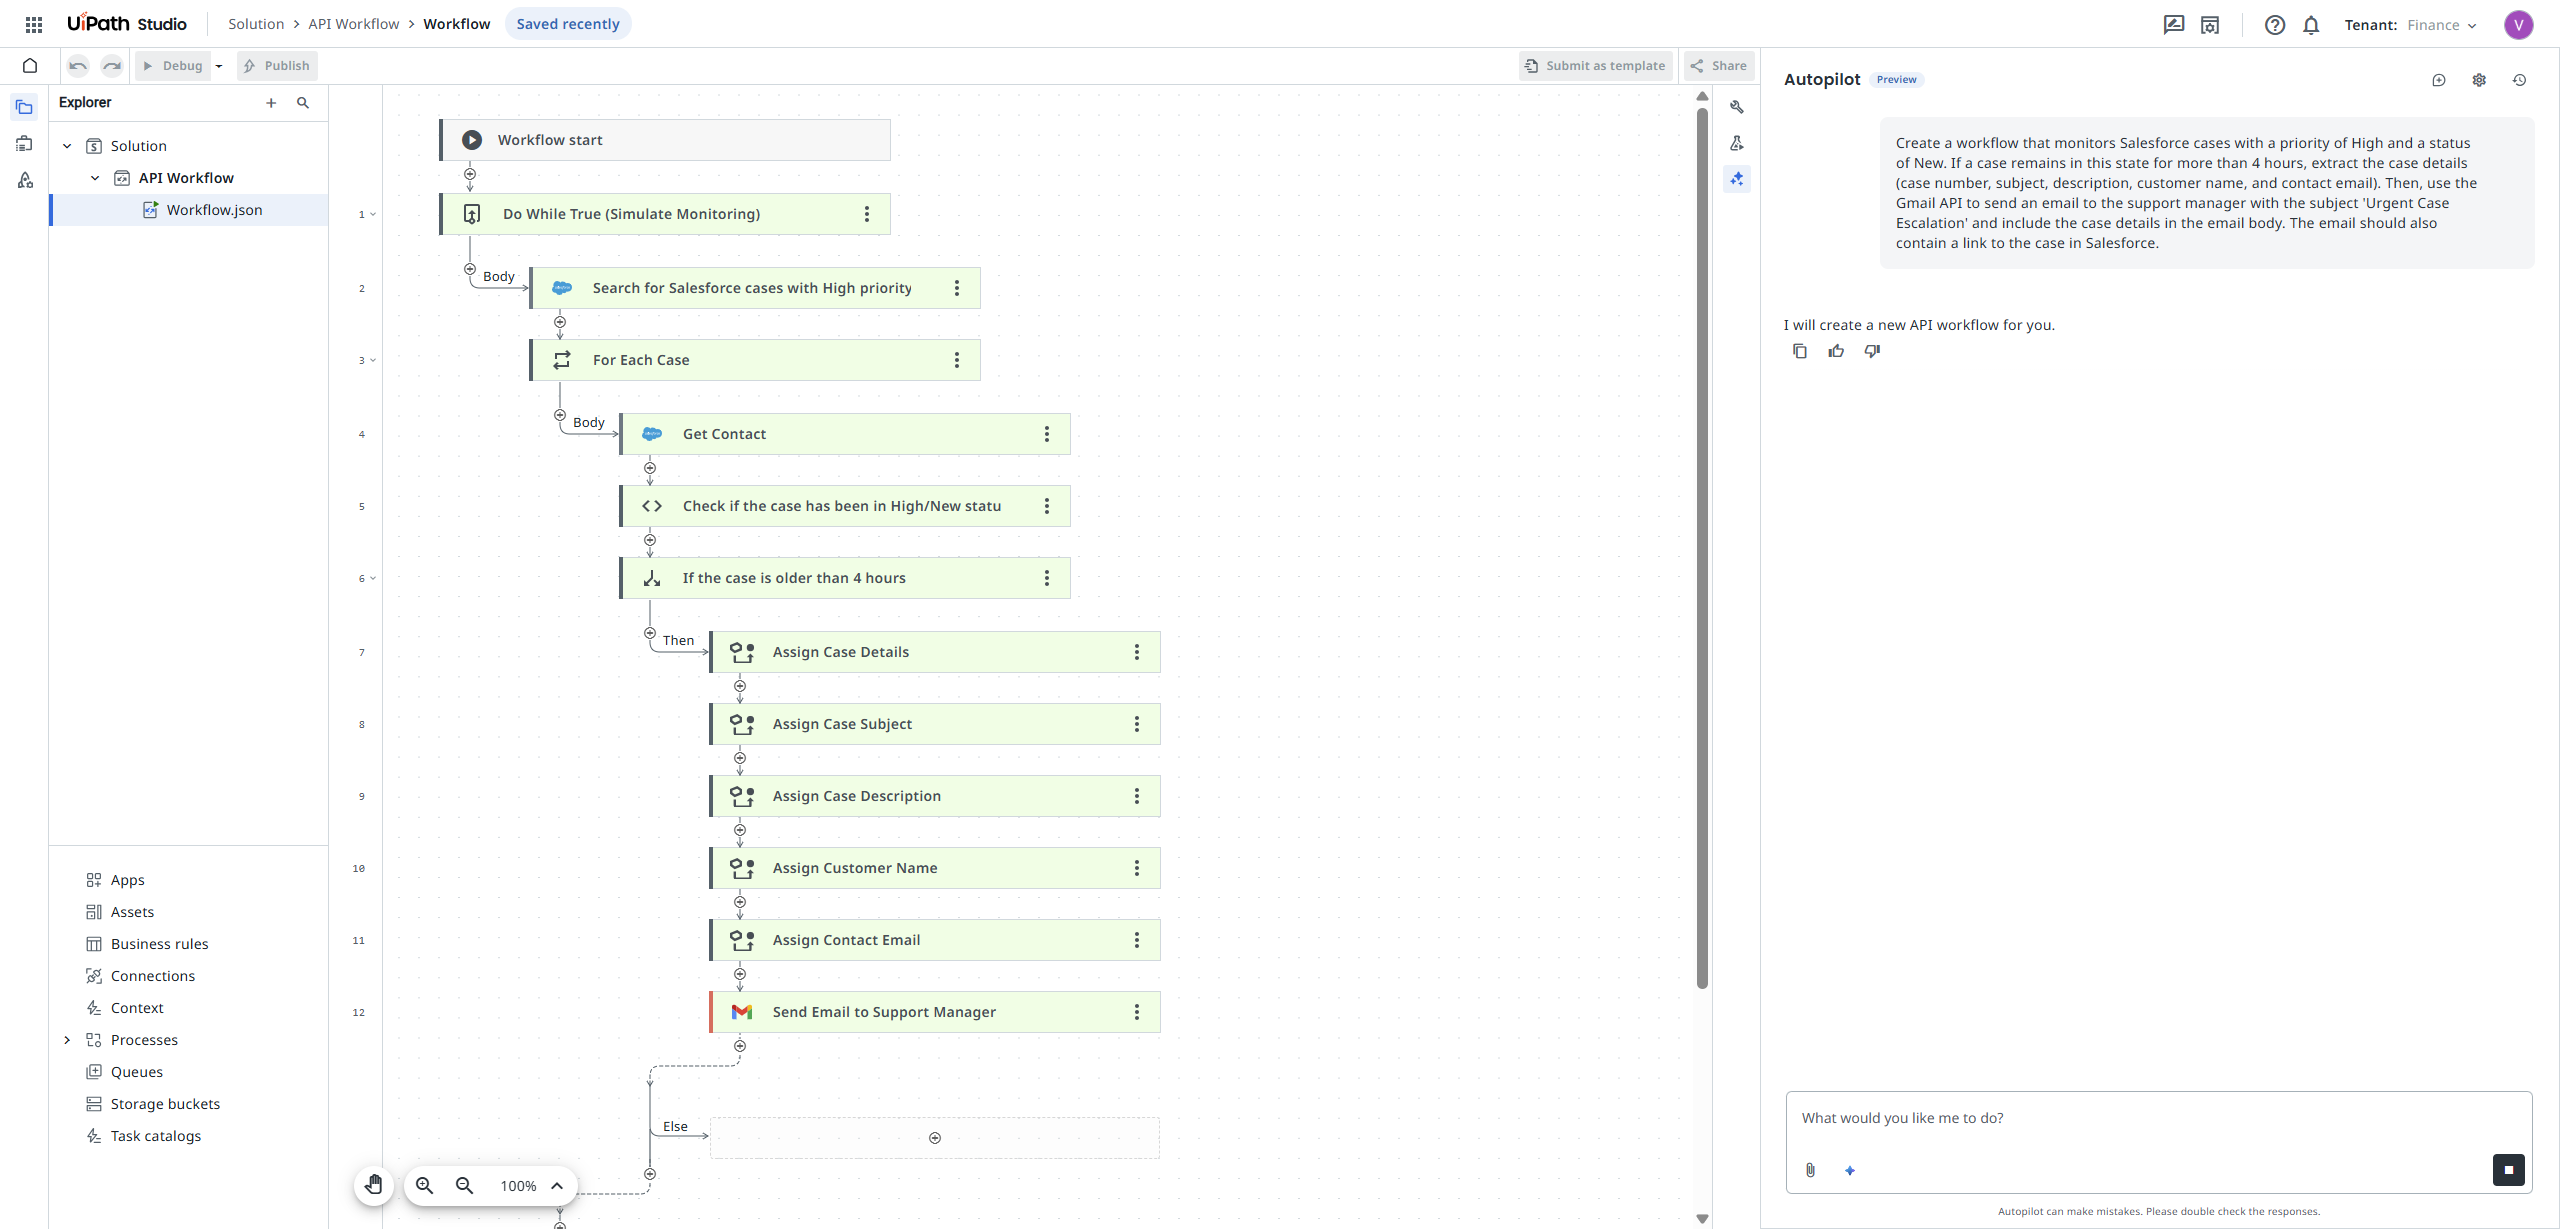2560x1229 pixels.
Task: Copy the Autopilot response
Action: coord(1800,351)
